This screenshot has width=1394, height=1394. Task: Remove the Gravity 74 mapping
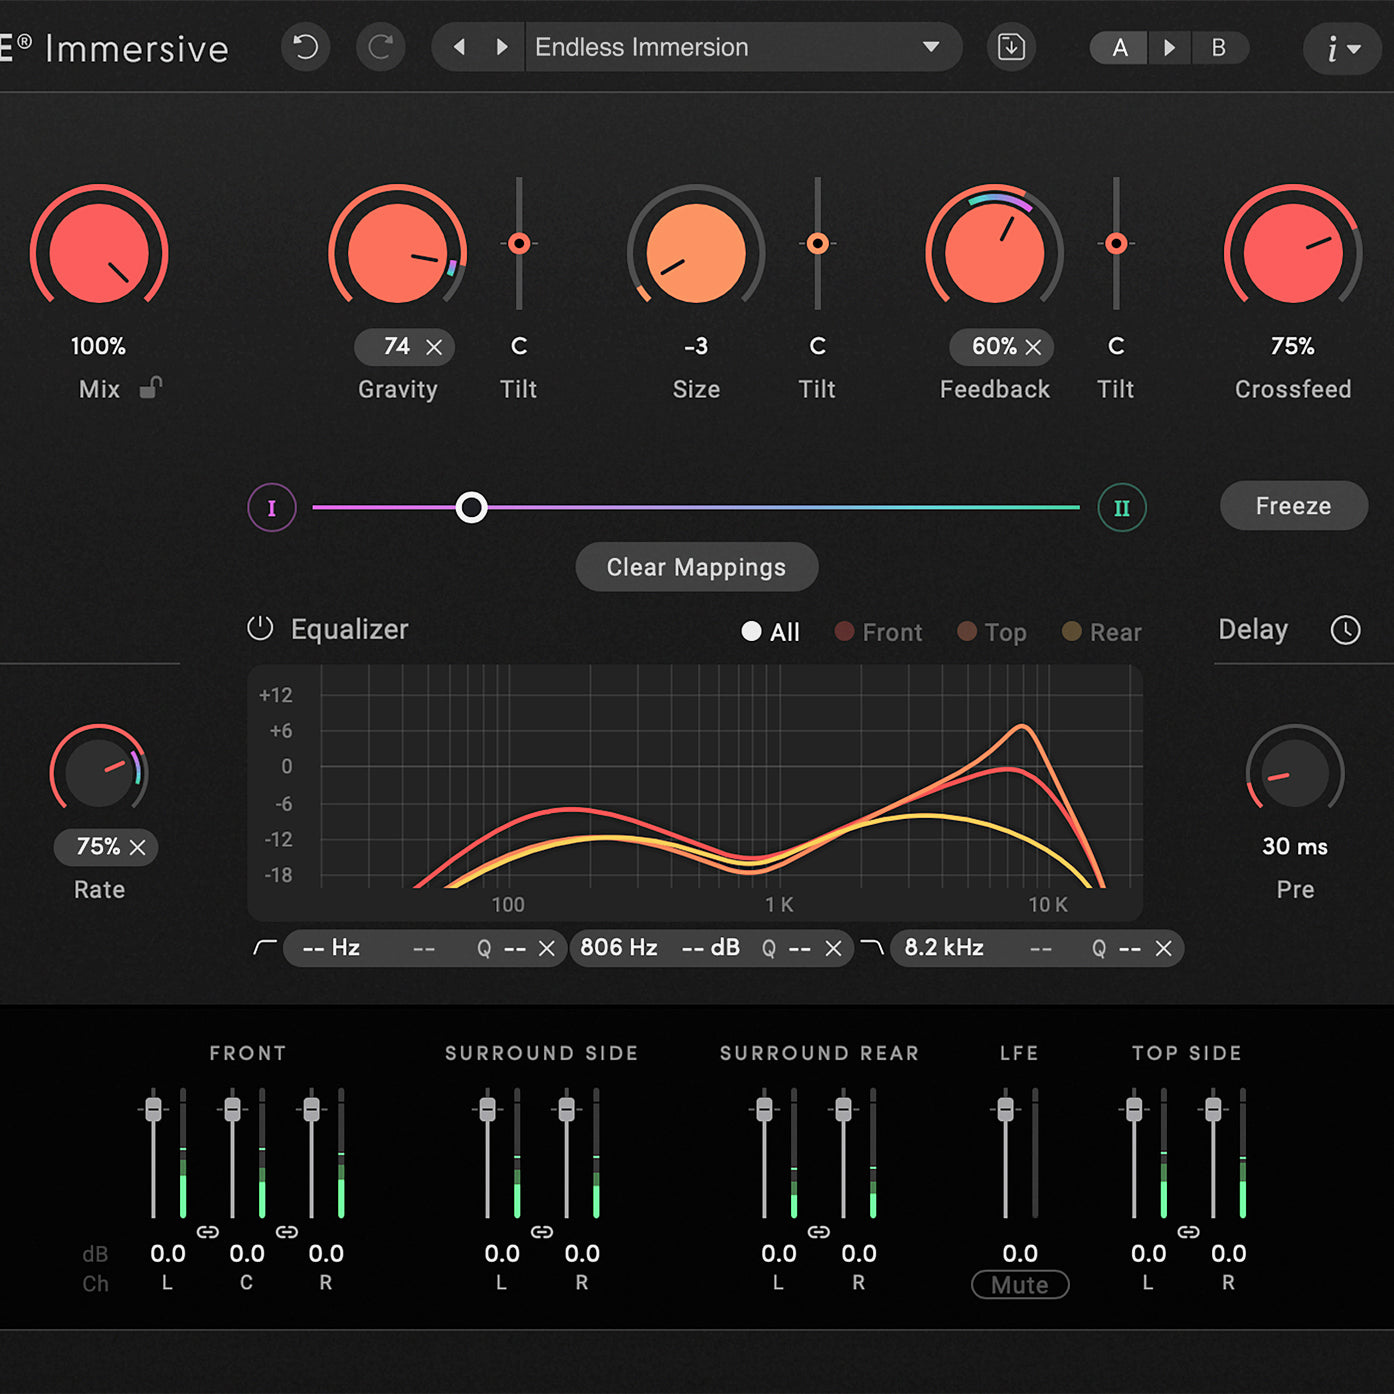click(x=434, y=347)
